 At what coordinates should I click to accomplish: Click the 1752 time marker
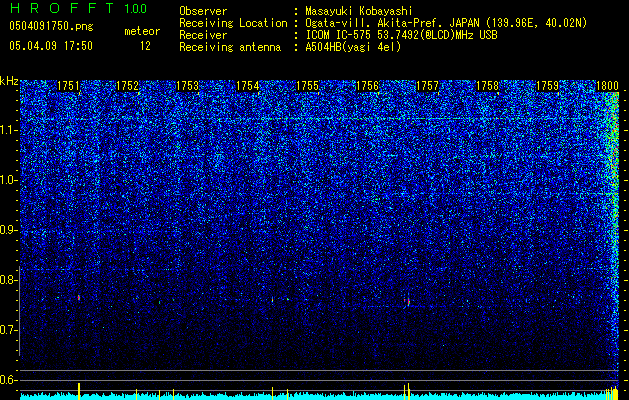coord(128,86)
